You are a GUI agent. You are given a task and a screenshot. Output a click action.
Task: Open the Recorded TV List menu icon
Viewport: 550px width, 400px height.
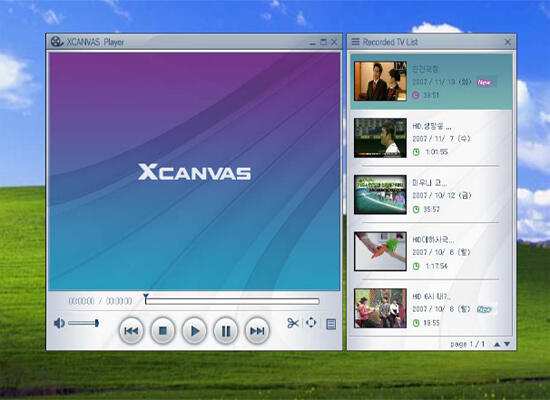[x=356, y=42]
